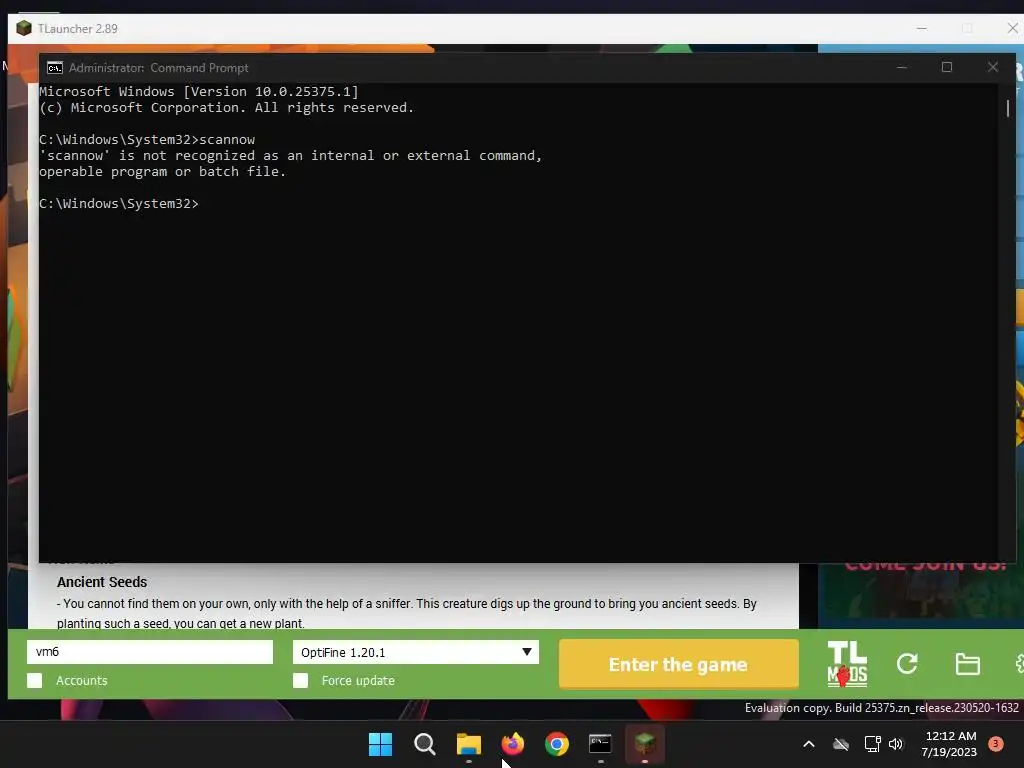Launch Firefox from the taskbar
The height and width of the screenshot is (768, 1024).
513,744
